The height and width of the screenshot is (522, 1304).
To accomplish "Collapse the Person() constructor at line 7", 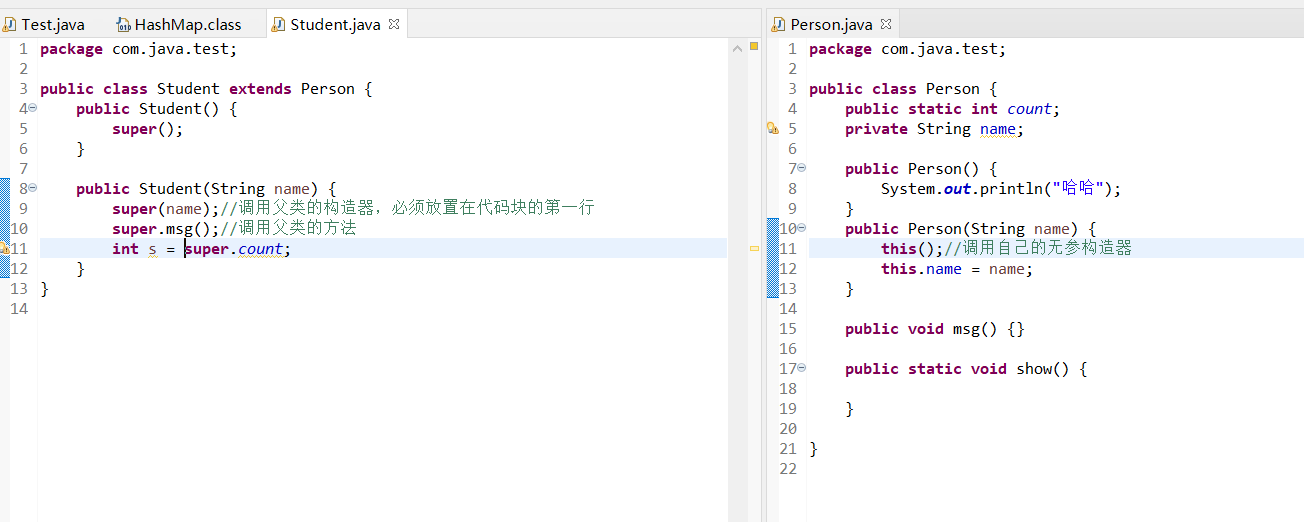I will tap(801, 168).
